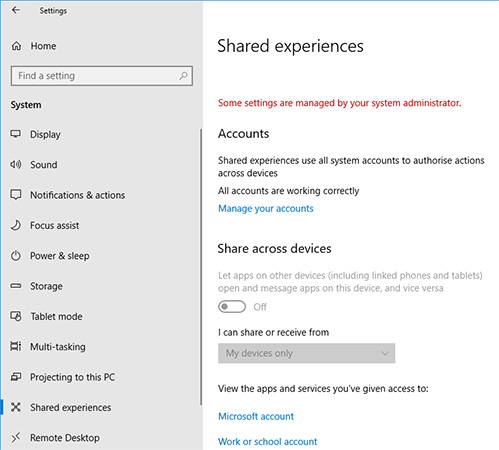The image size is (499, 450).
Task: Toggle the Share across devices switch
Action: [232, 307]
